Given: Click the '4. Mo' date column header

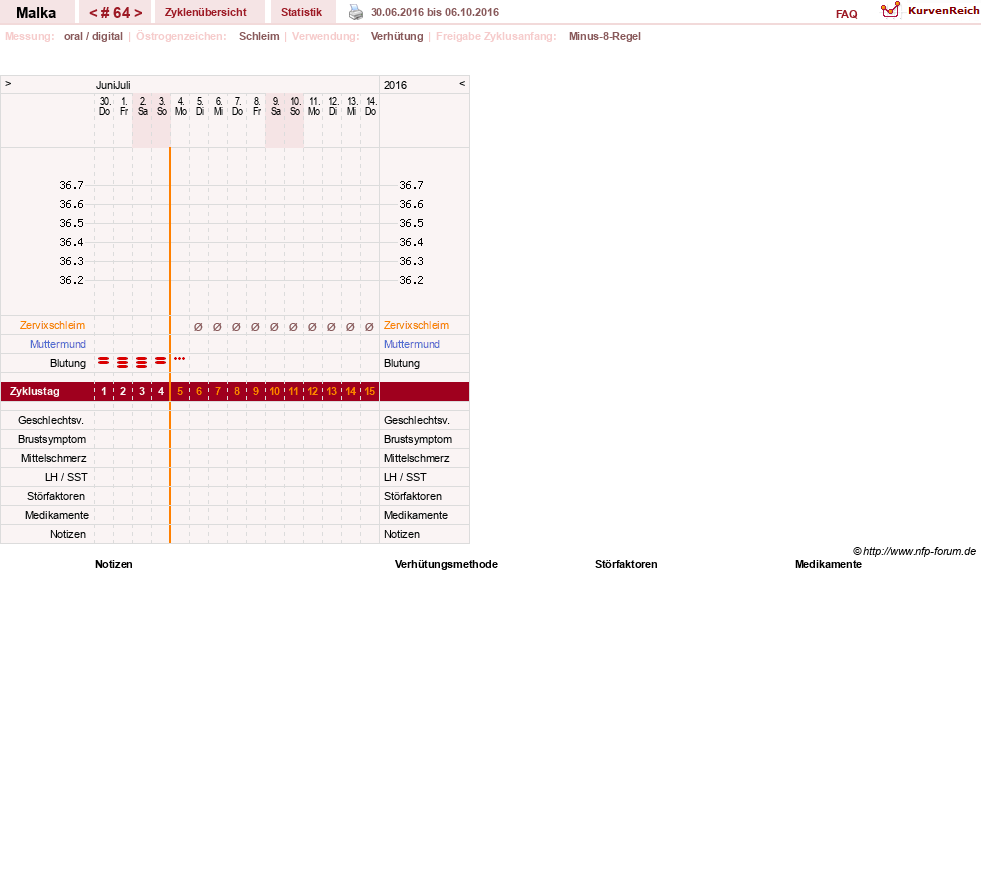Looking at the screenshot, I should (181, 106).
